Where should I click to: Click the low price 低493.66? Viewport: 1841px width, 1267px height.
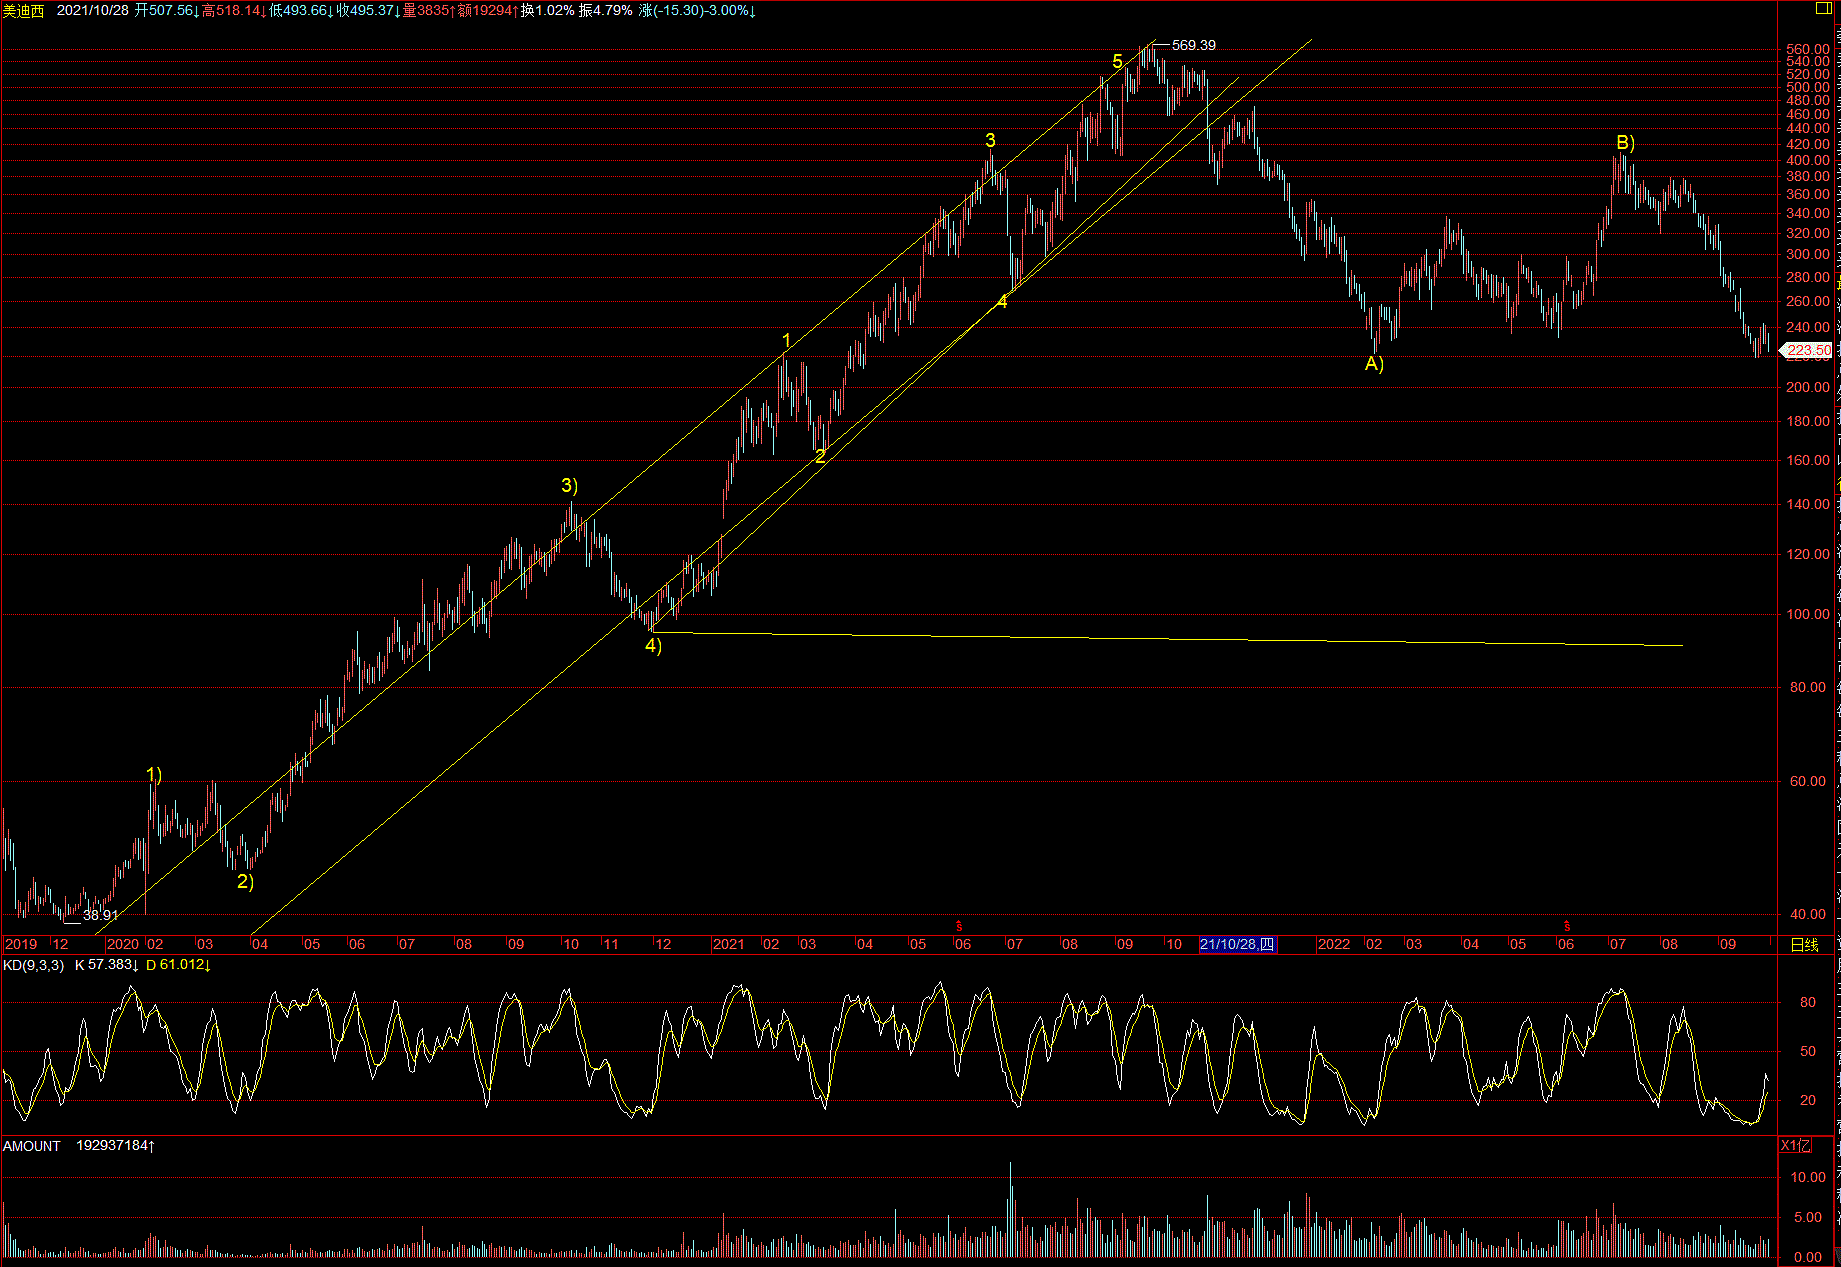[299, 10]
